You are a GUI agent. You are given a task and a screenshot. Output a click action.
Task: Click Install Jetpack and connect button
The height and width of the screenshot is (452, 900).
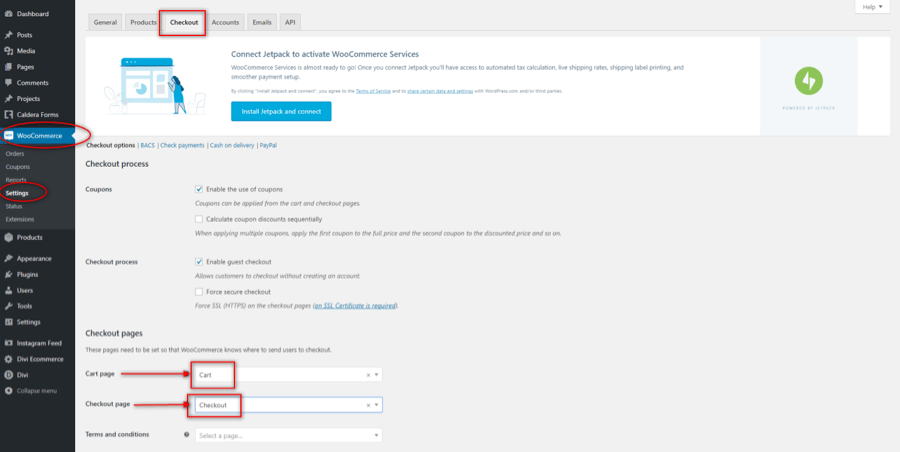point(281,111)
